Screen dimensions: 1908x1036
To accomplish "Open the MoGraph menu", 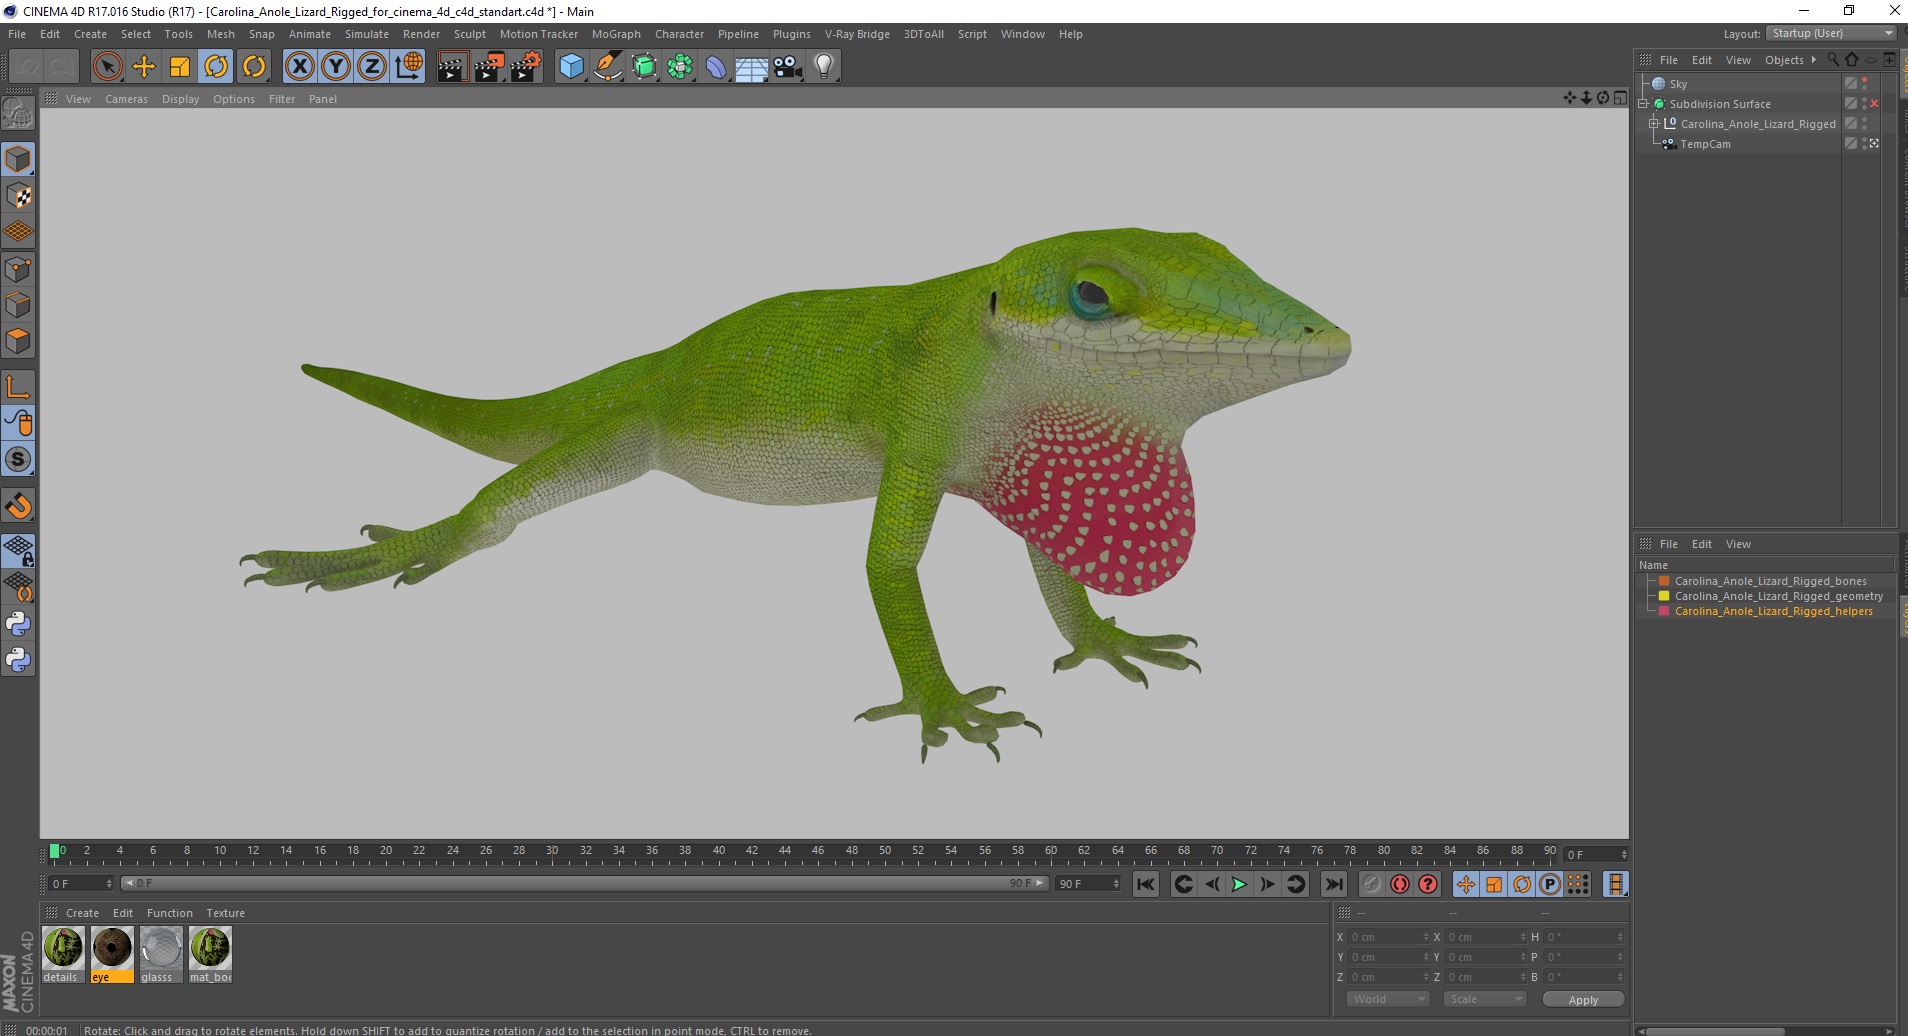I will point(616,34).
